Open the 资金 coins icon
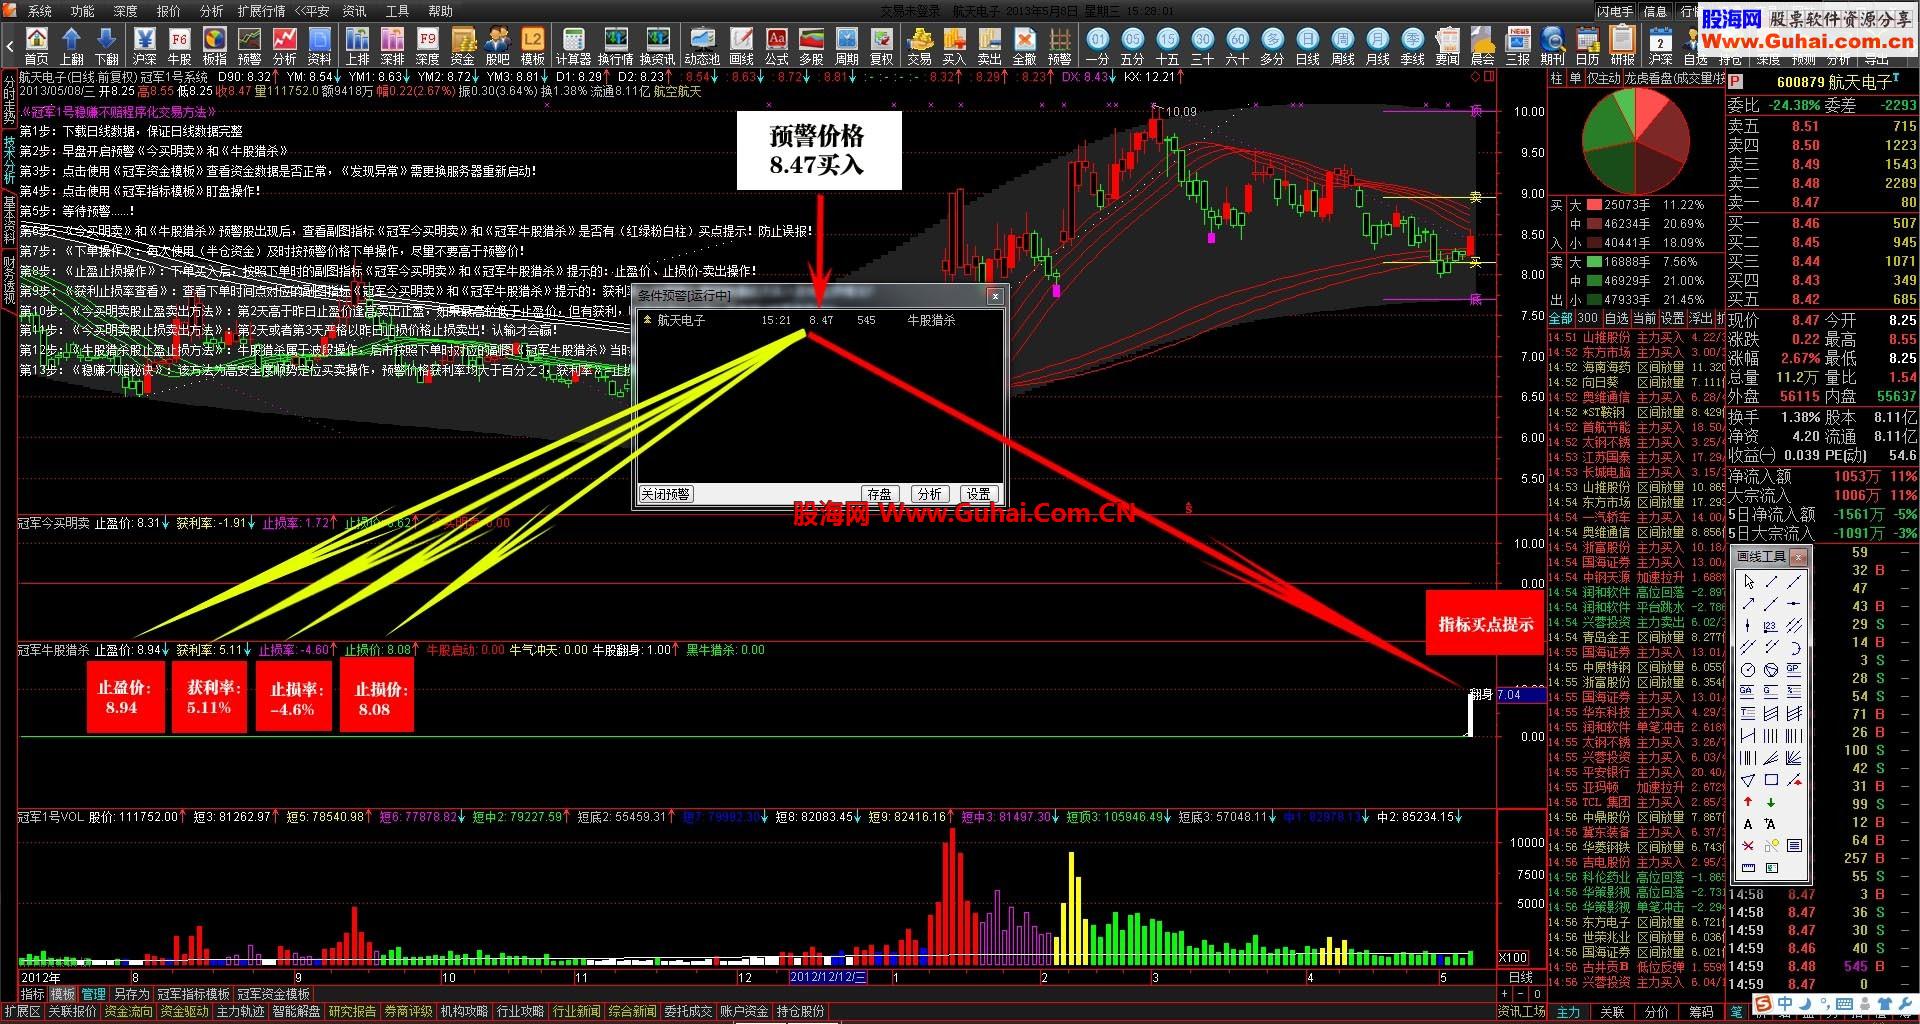Screen dimensions: 1920x1024 click(x=463, y=45)
